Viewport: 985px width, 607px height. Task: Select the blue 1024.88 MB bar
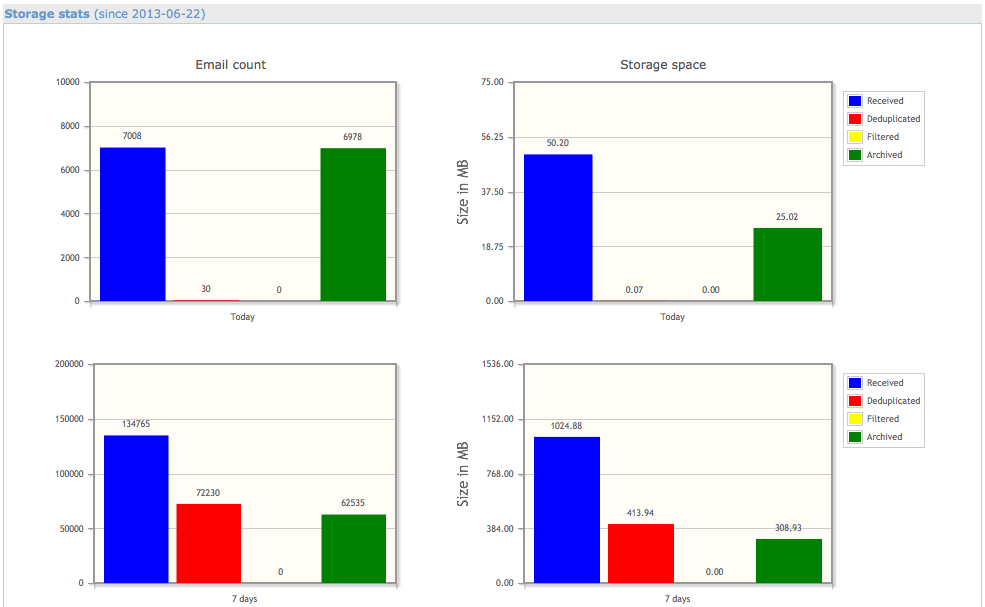point(567,509)
